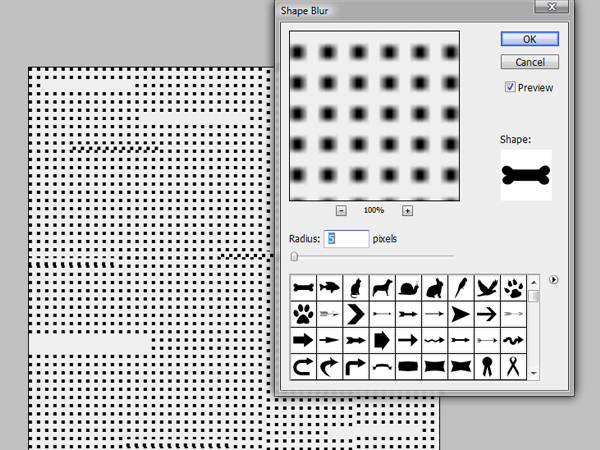Choose the right-angle turn arrow shape
The image size is (600, 450).
(356, 367)
